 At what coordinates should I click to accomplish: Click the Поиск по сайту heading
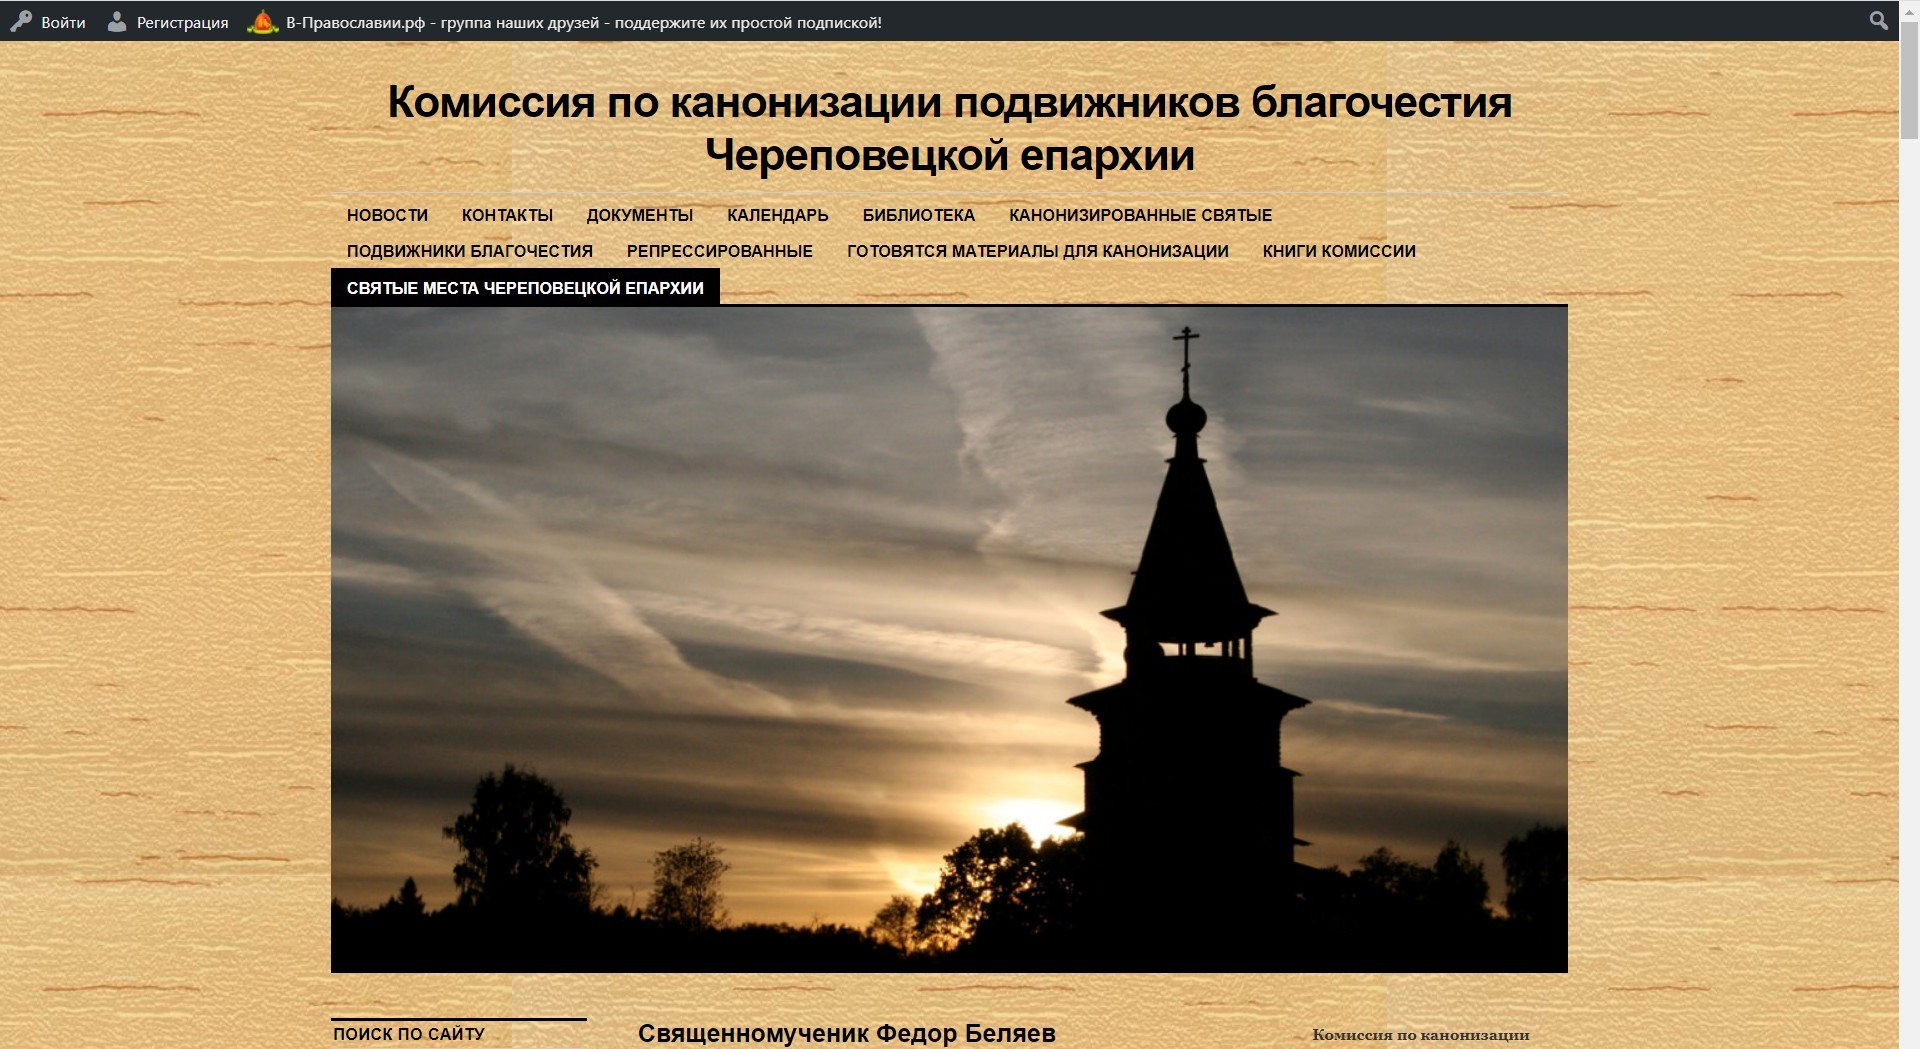tap(409, 1034)
